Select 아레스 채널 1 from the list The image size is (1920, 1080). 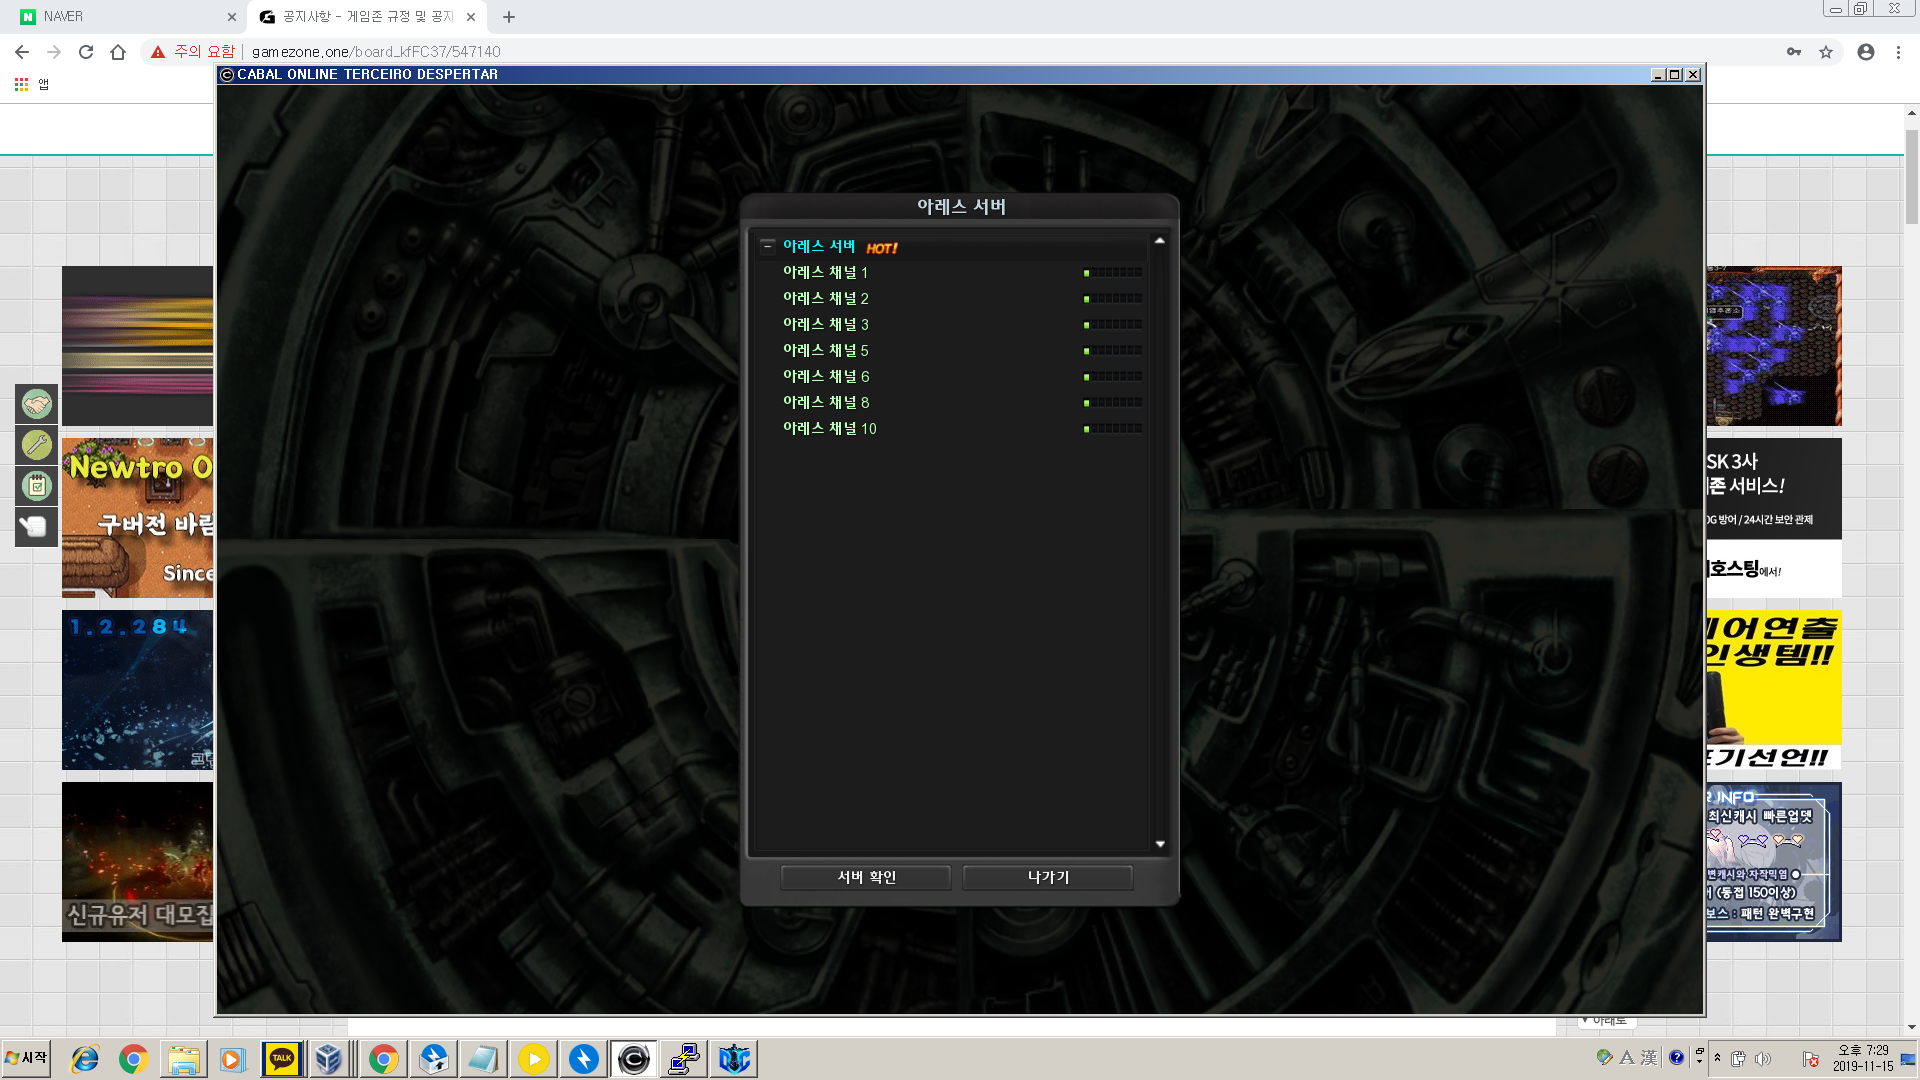coord(825,272)
